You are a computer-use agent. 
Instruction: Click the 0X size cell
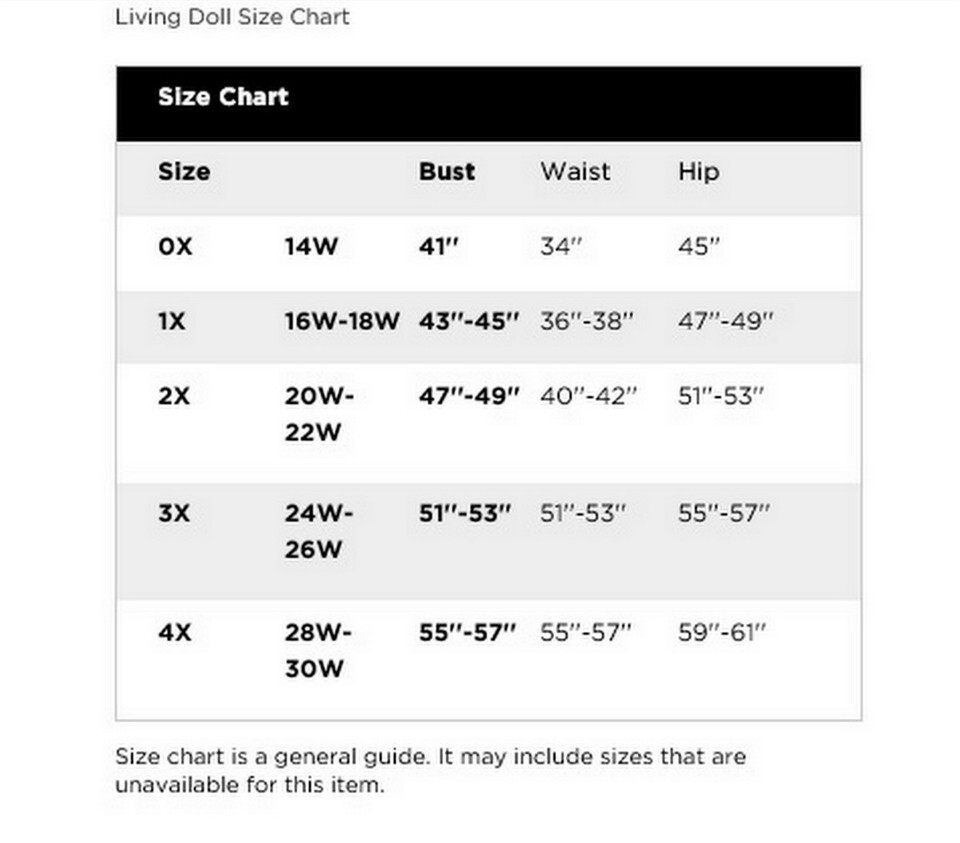[x=175, y=246]
